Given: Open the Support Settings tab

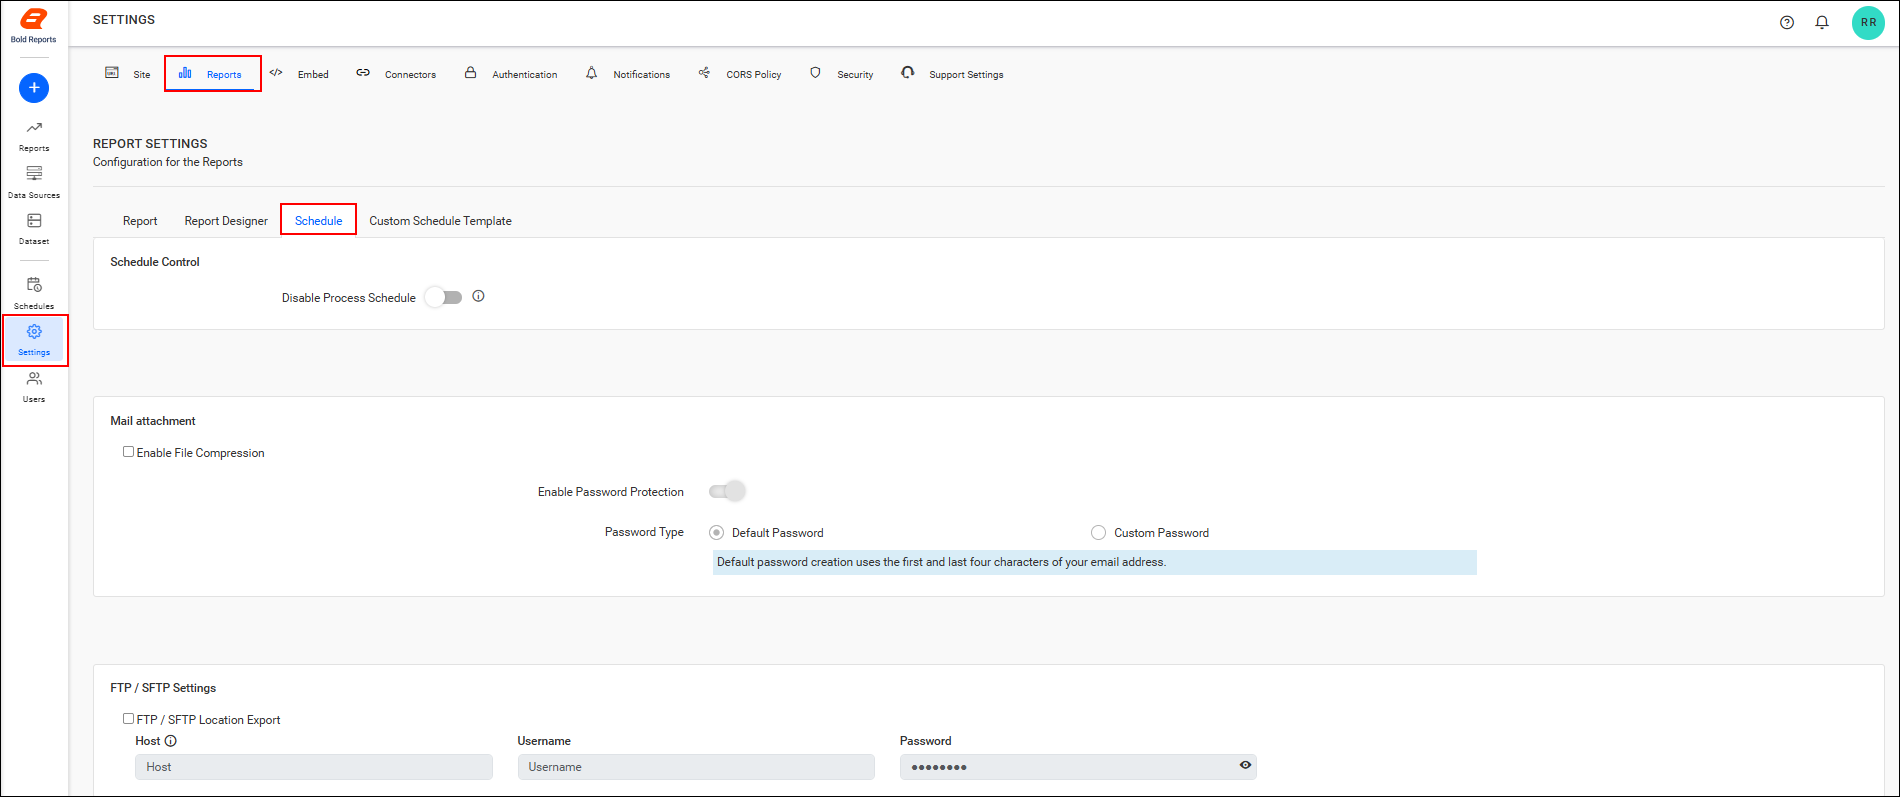Looking at the screenshot, I should coord(952,74).
